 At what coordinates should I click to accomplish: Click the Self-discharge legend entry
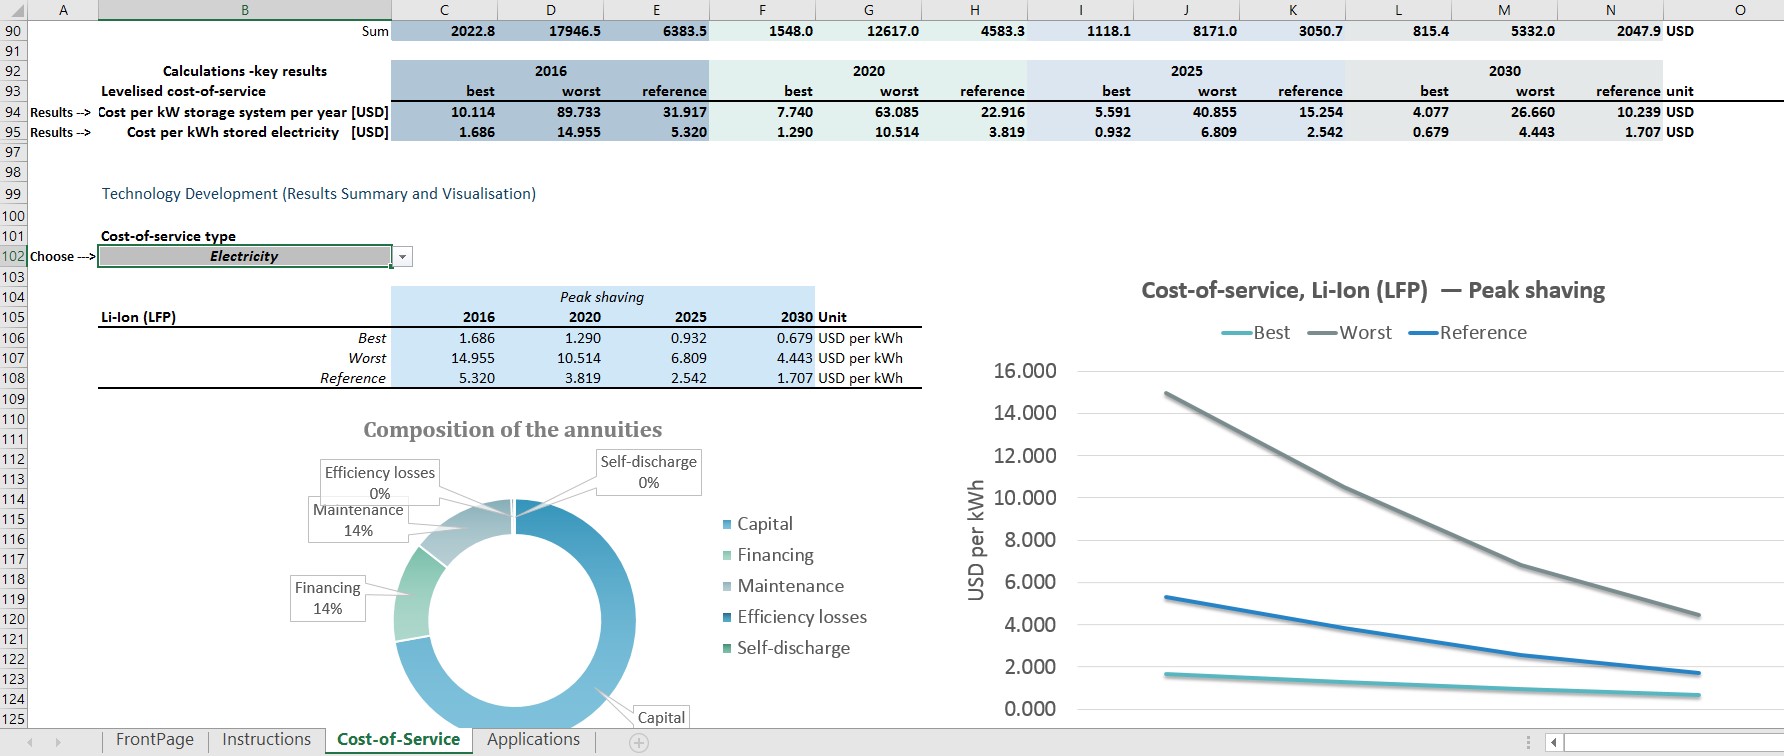pos(786,648)
